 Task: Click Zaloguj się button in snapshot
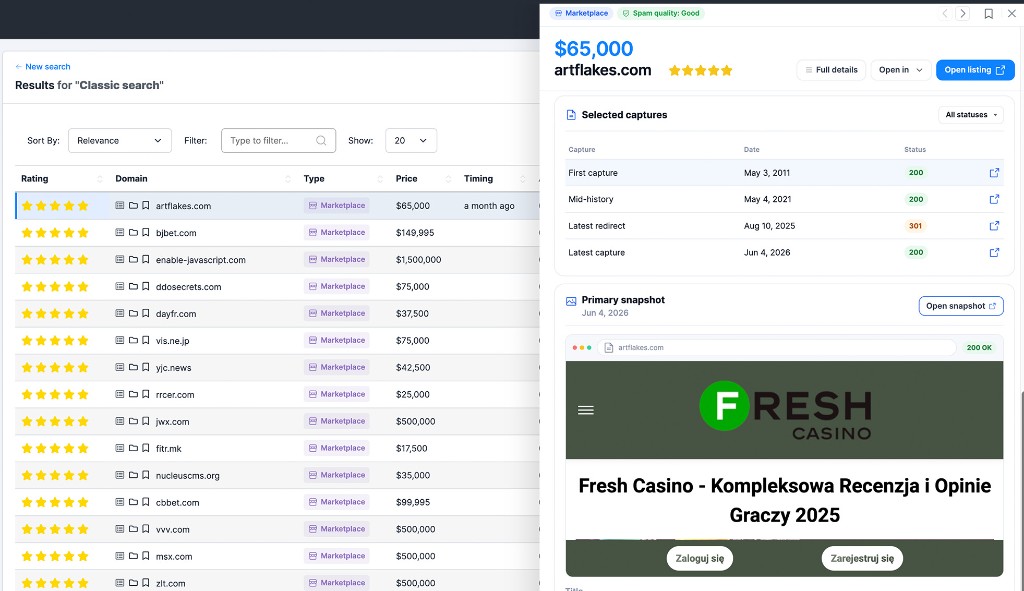tap(699, 558)
